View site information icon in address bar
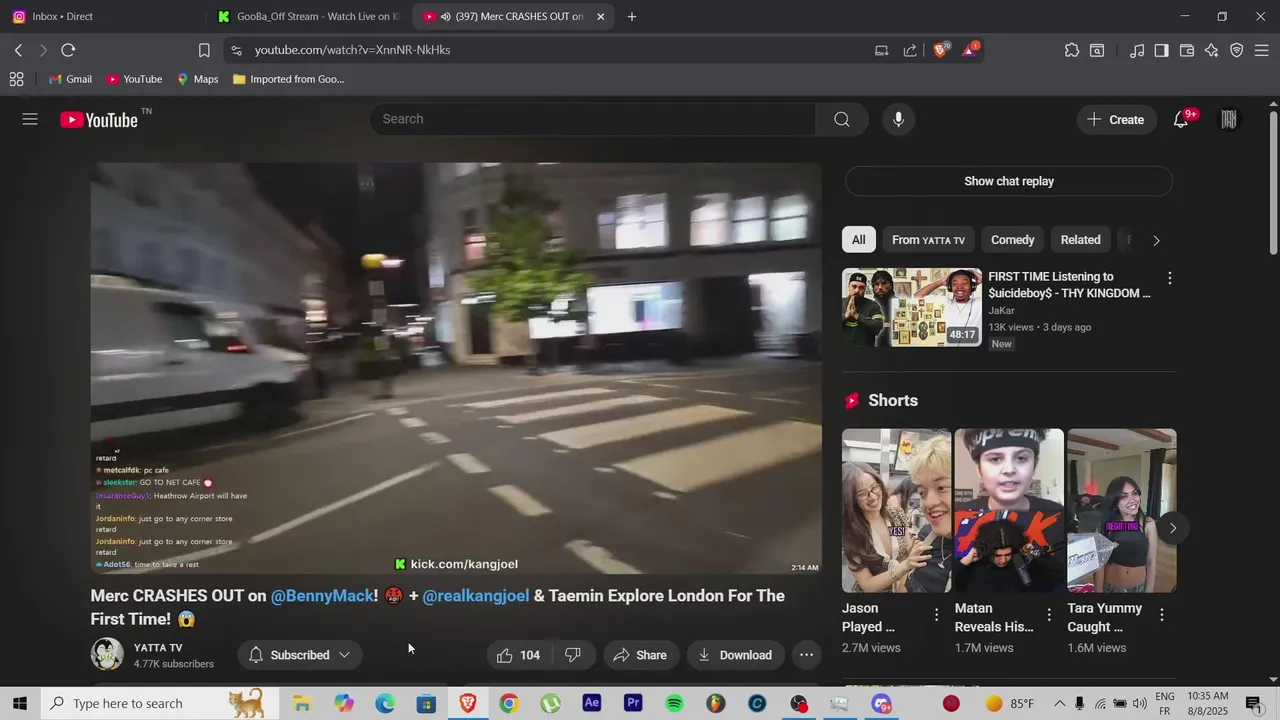This screenshot has width=1280, height=720. (x=235, y=50)
